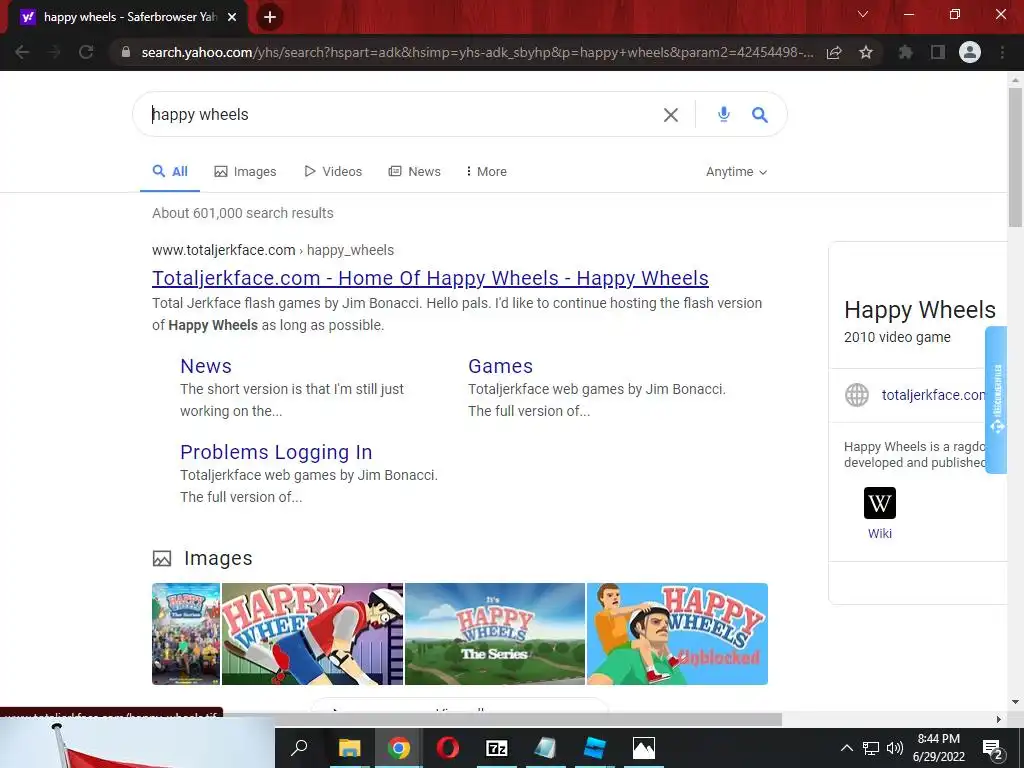Open the News sublink
Screen dimensions: 1024x768
206,366
